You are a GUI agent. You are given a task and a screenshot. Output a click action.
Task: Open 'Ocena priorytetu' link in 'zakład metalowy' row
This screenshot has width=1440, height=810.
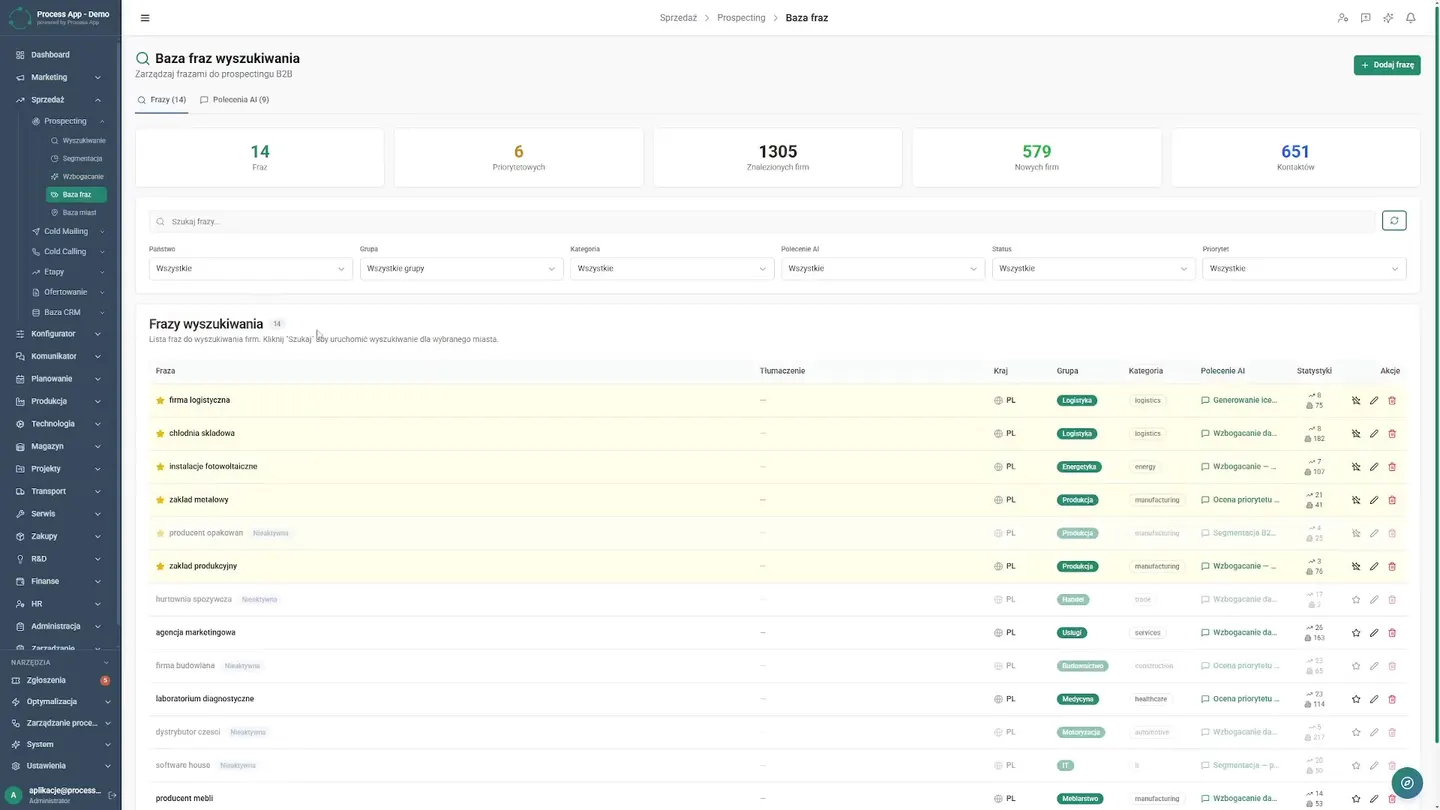coord(1240,500)
